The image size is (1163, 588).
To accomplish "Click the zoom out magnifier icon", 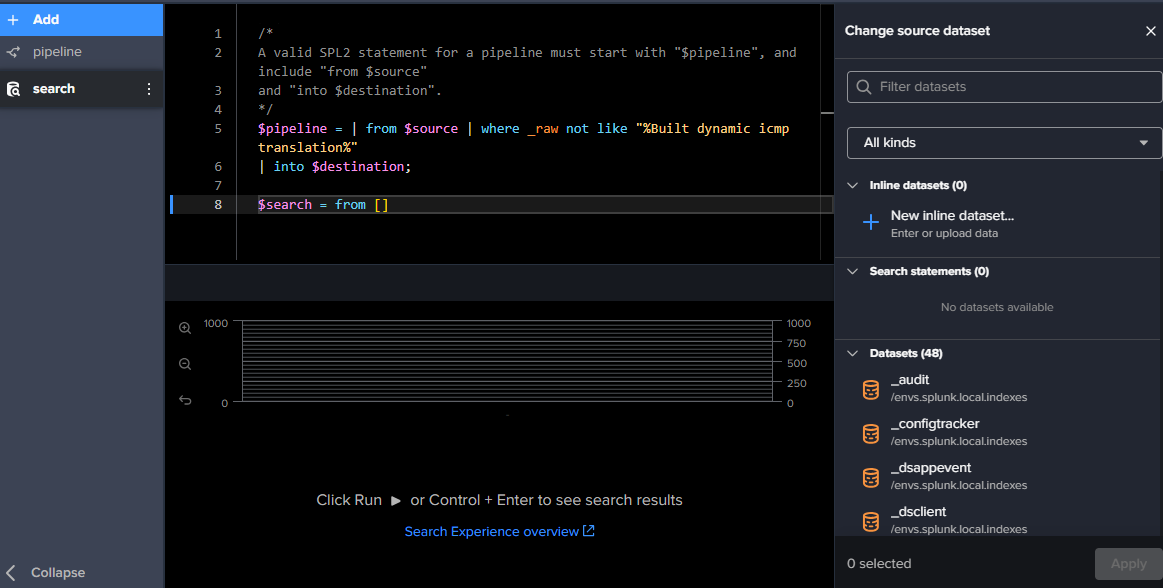I will click(185, 364).
